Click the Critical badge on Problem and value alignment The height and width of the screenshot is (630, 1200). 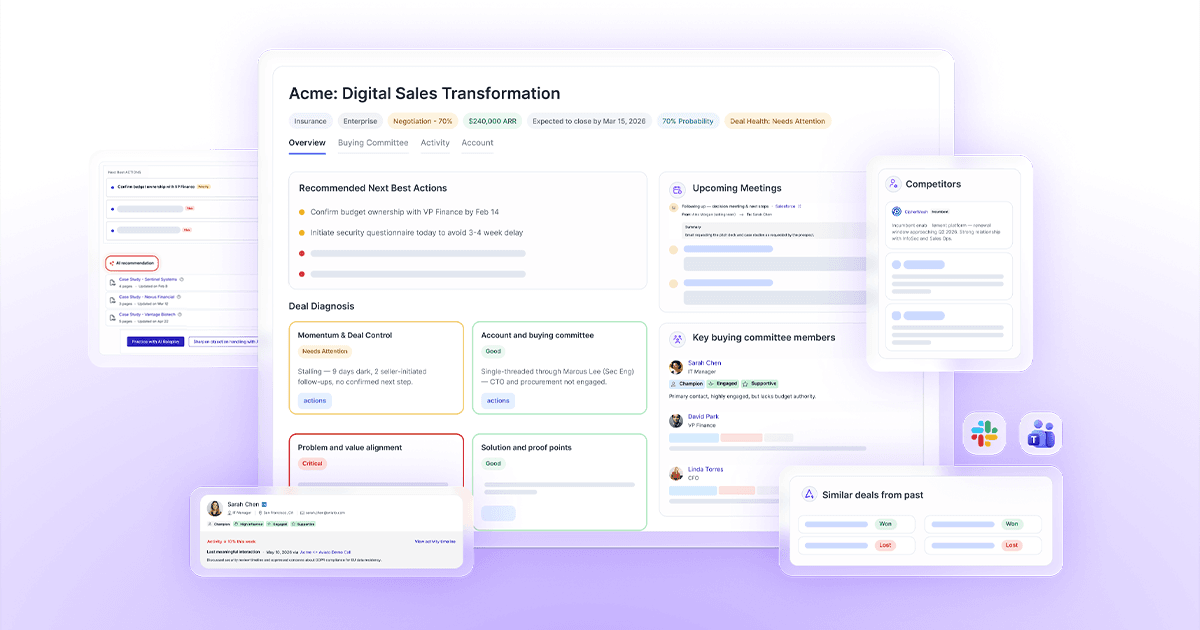(x=312, y=464)
